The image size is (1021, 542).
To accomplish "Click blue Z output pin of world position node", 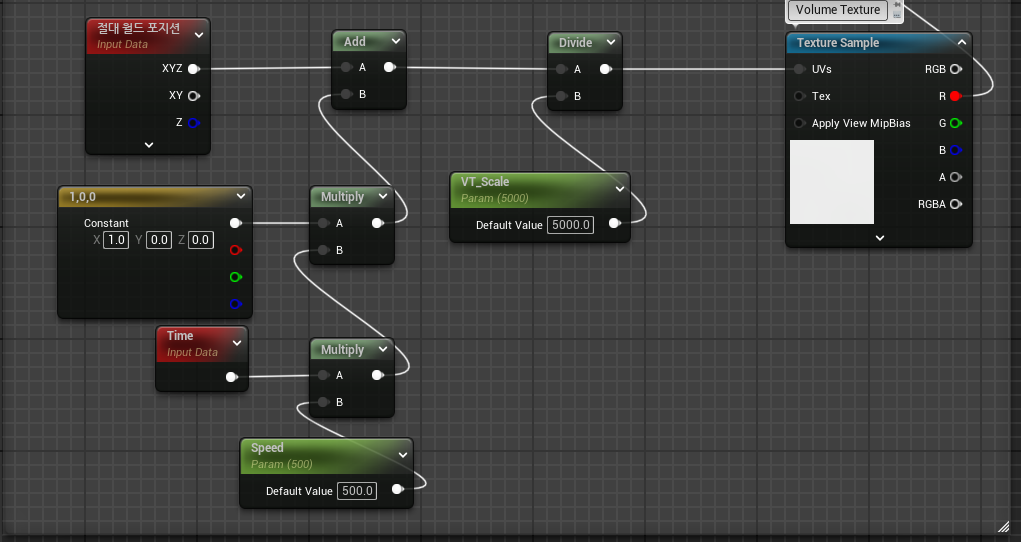I will (193, 122).
